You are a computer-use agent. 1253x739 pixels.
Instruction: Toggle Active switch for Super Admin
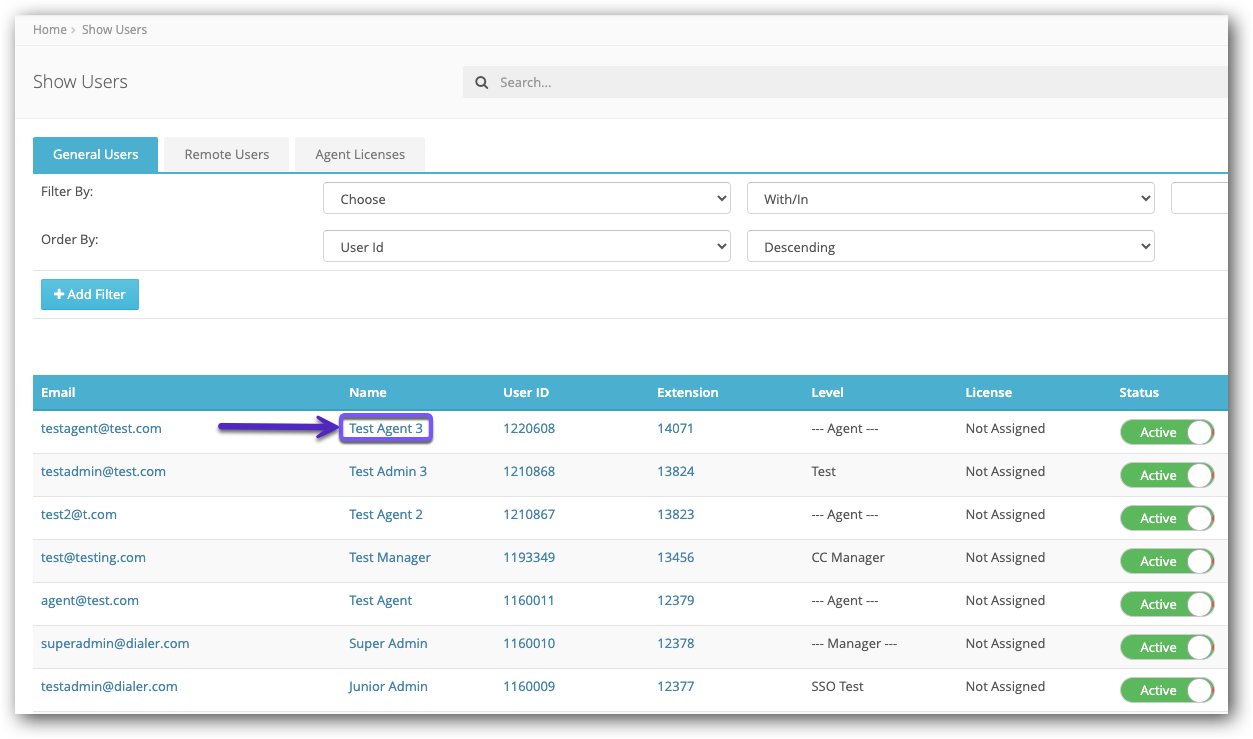(1166, 647)
